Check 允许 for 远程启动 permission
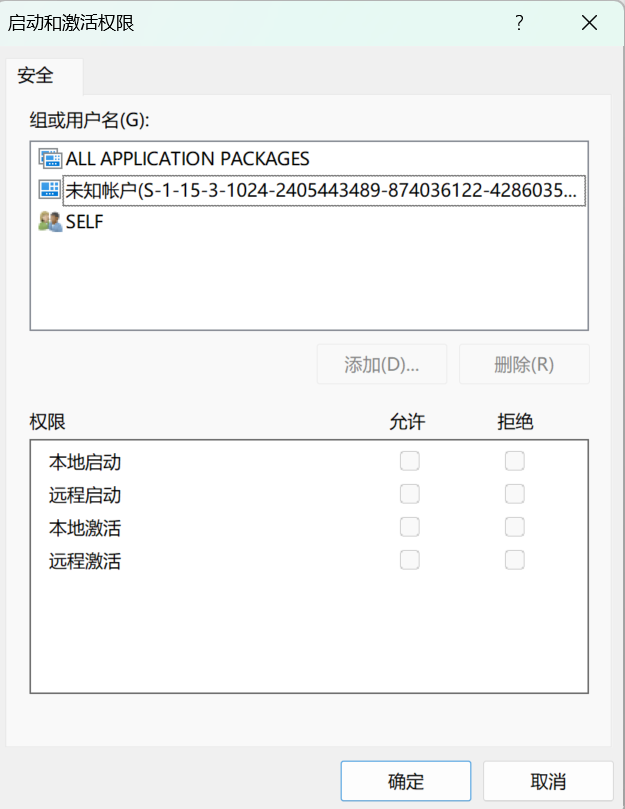Viewport: 625px width, 809px height. coord(409,493)
